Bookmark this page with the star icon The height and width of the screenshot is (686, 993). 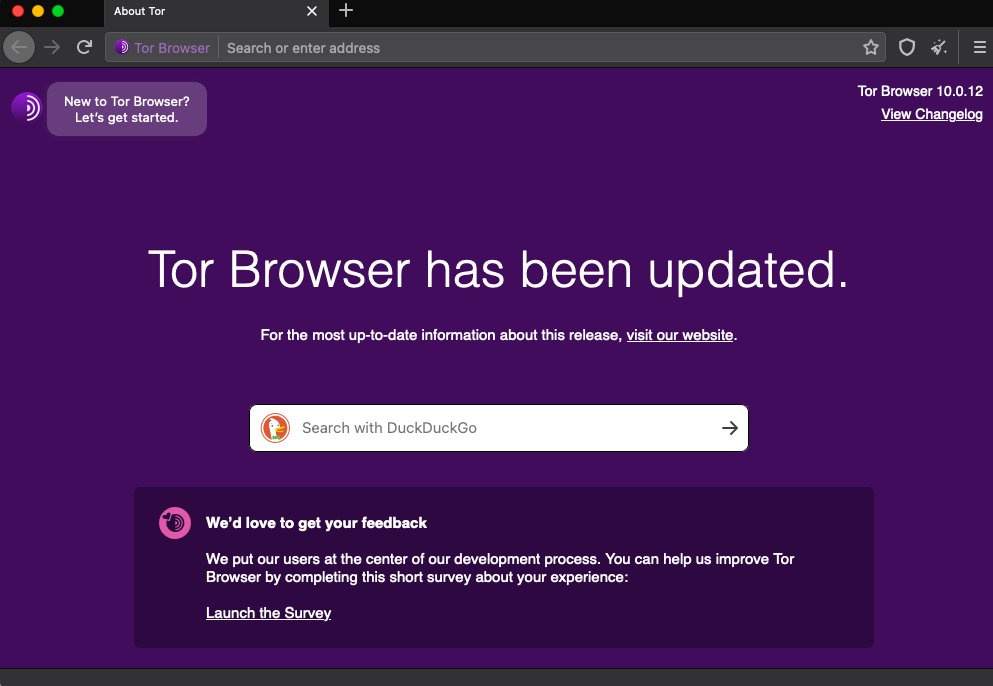pyautogui.click(x=871, y=48)
